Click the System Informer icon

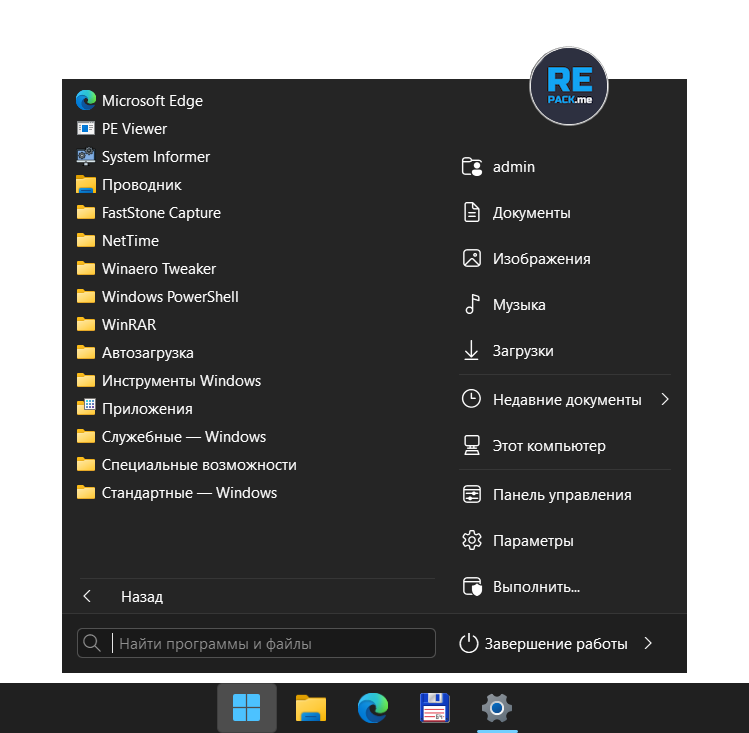(86, 157)
